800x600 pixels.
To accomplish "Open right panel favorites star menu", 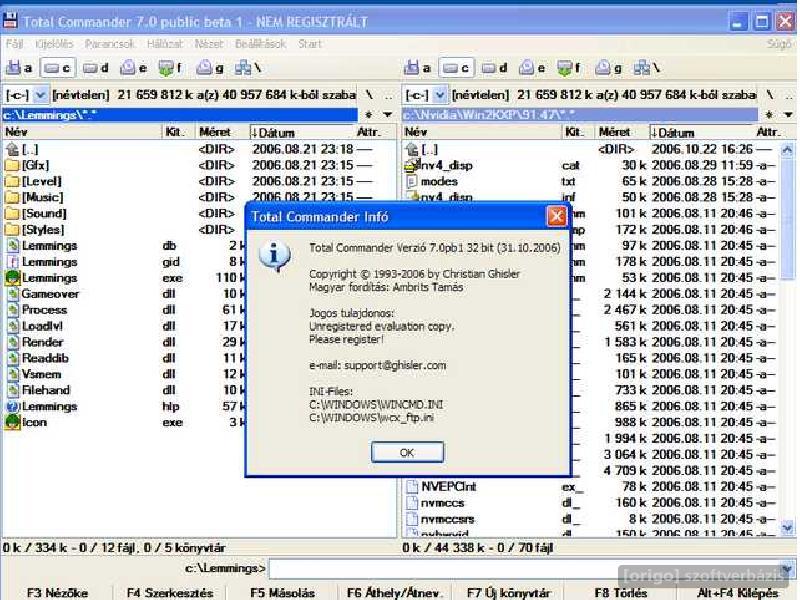I will (769, 115).
